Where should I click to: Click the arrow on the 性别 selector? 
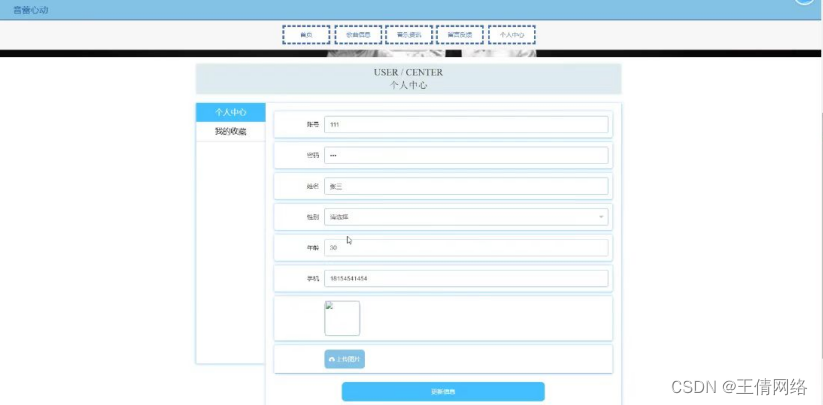tap(601, 217)
